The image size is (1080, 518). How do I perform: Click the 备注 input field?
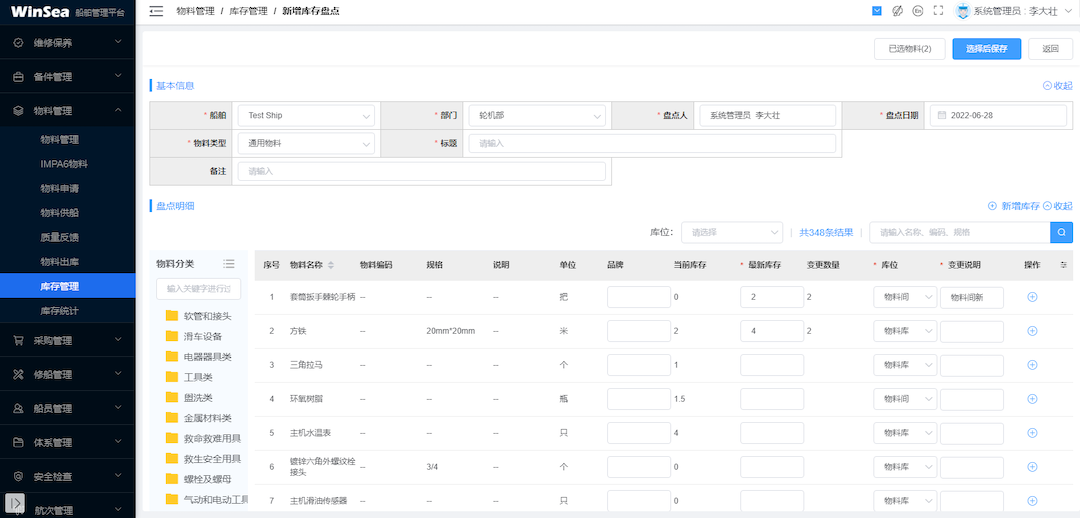tap(422, 172)
